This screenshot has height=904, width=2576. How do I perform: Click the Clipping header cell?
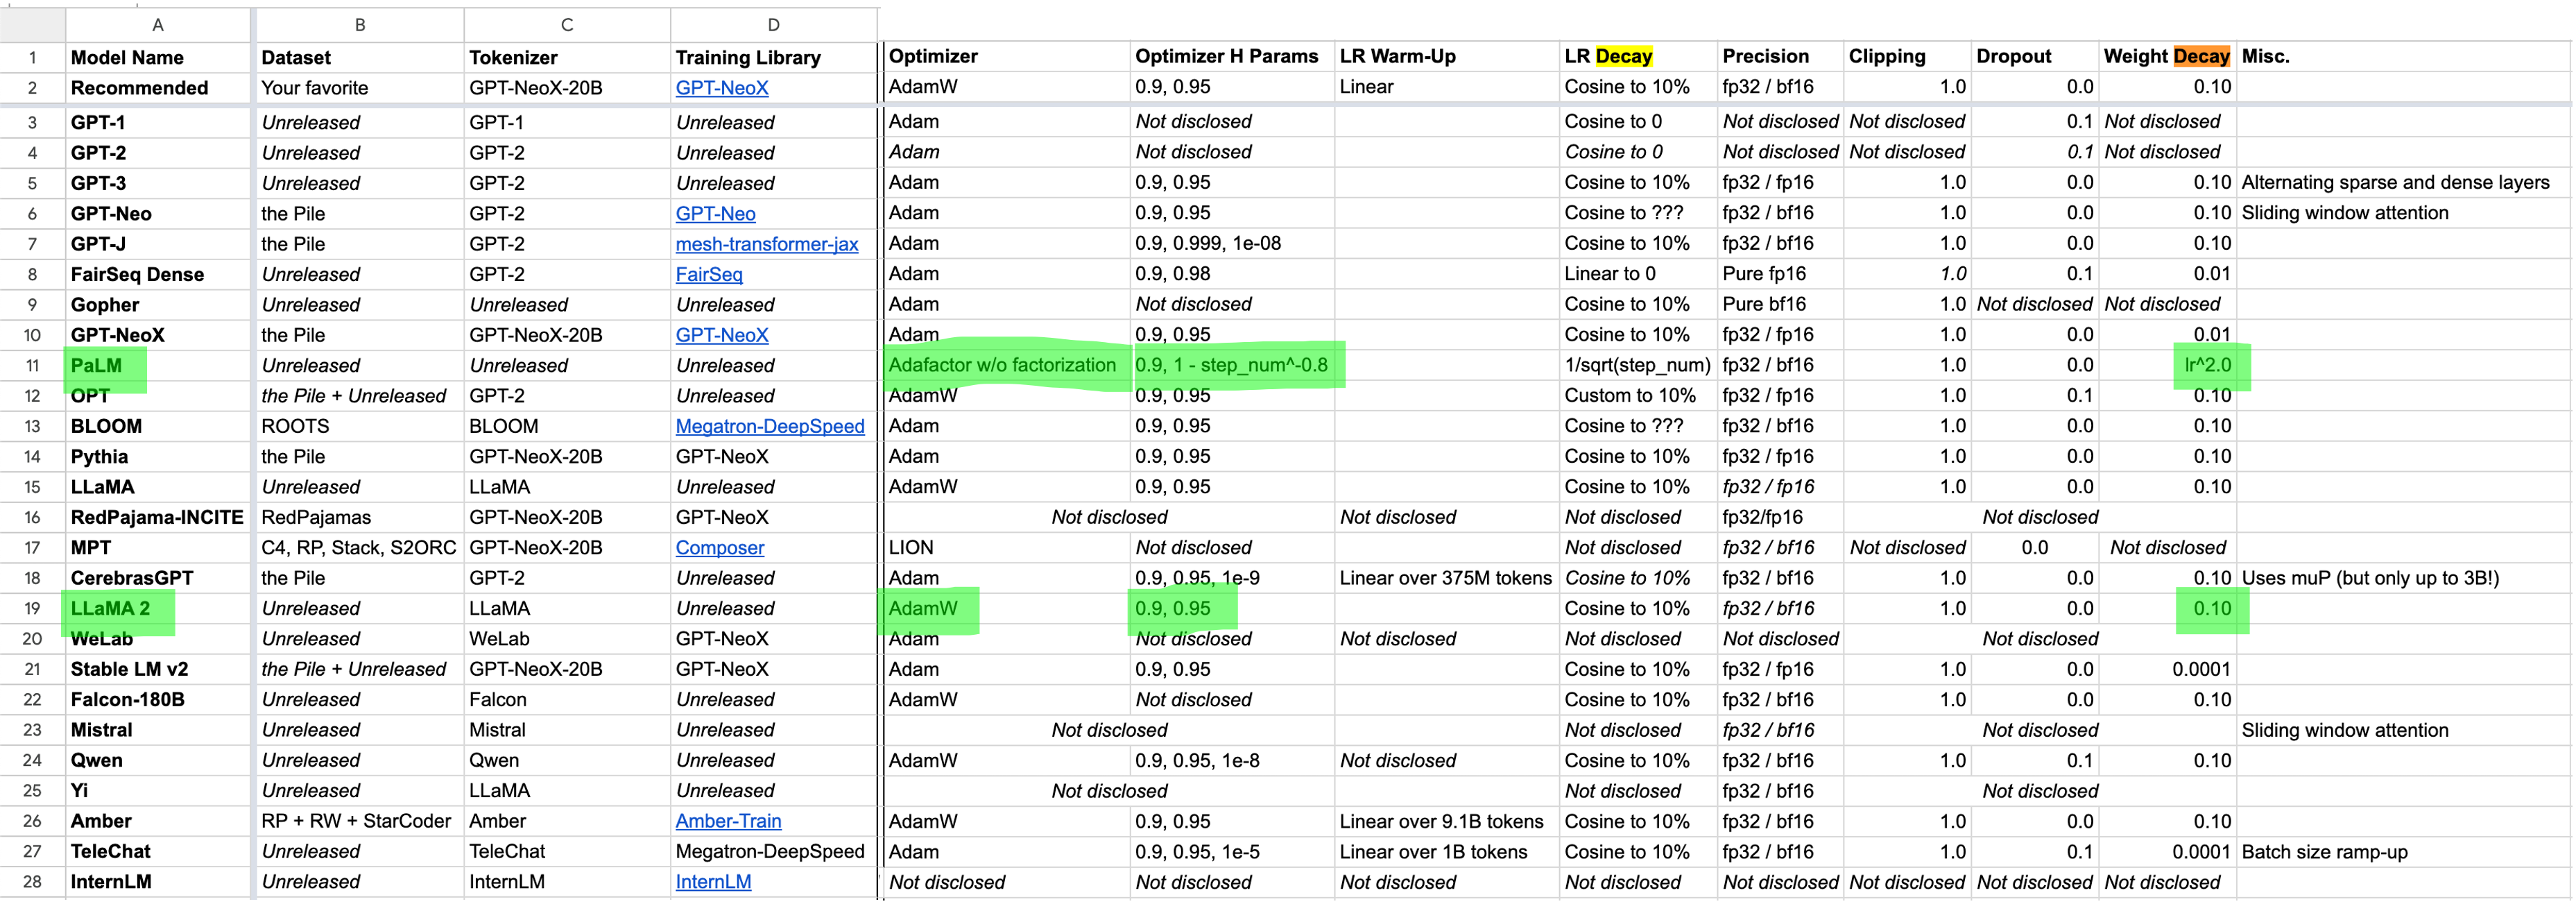click(x=1907, y=57)
